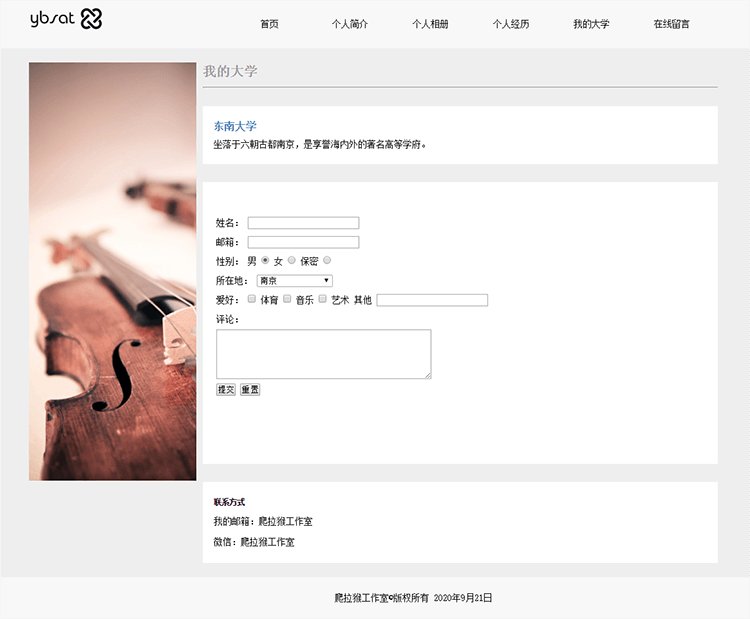Pick the 保密 gender radio button

(327, 260)
